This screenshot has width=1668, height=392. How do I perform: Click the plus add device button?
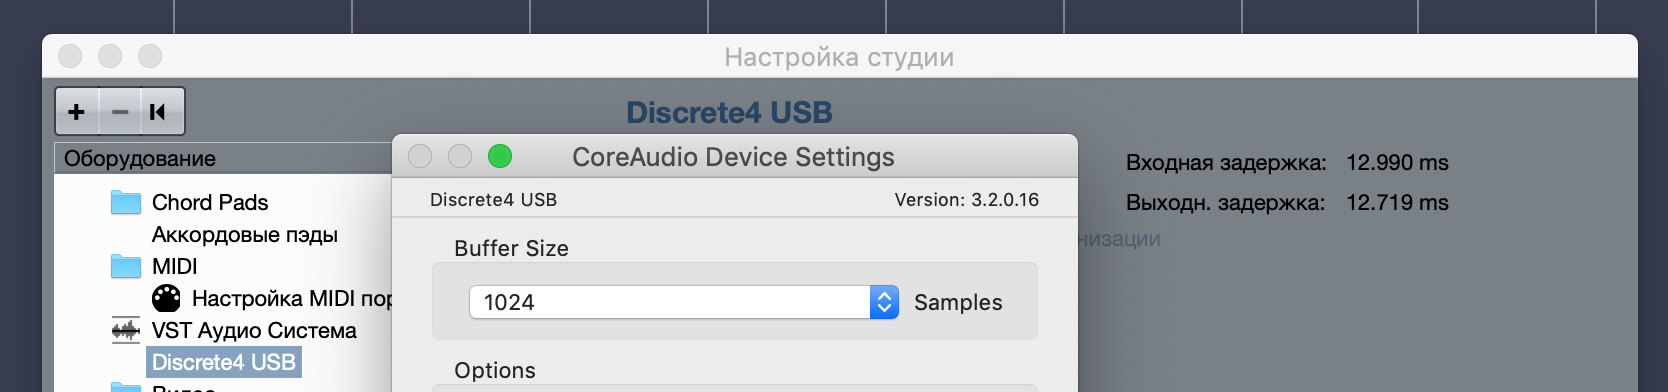tap(77, 111)
